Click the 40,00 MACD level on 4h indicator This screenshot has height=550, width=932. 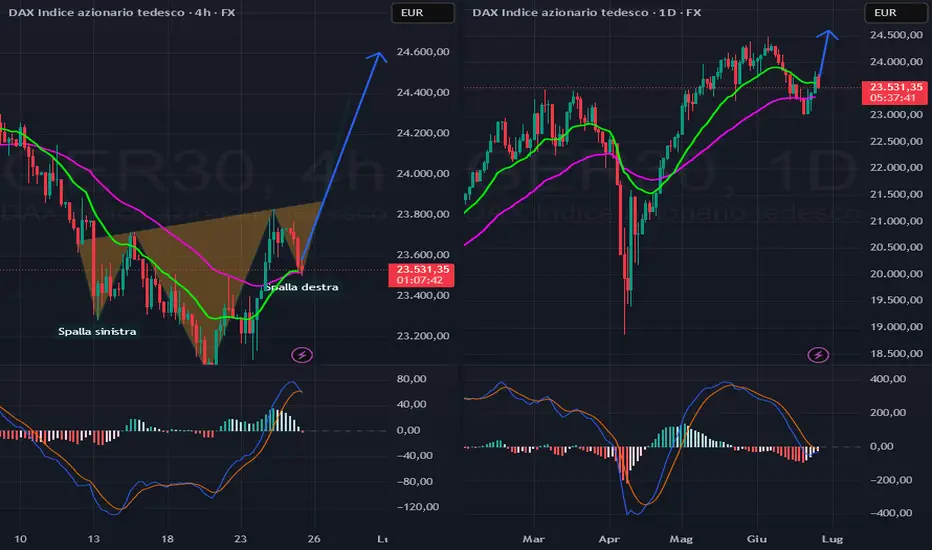pyautogui.click(x=412, y=404)
